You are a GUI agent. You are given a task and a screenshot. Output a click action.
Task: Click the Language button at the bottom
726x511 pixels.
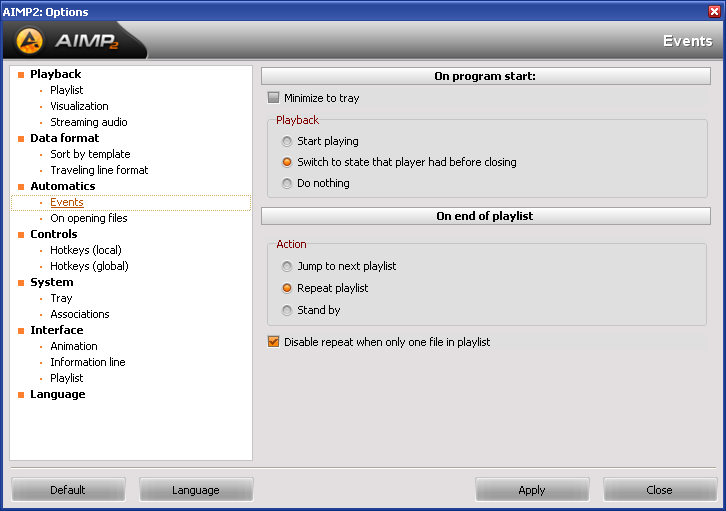pos(196,490)
